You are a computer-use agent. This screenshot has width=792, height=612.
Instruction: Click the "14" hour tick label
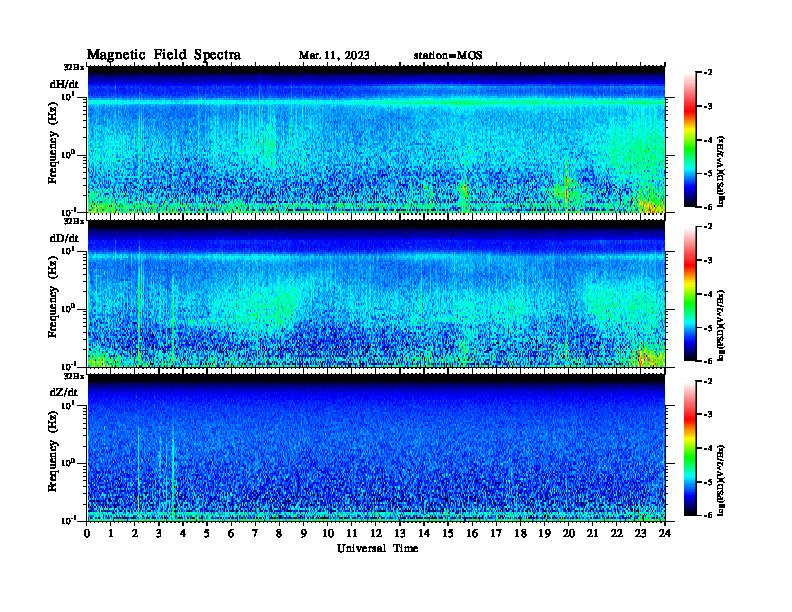424,534
